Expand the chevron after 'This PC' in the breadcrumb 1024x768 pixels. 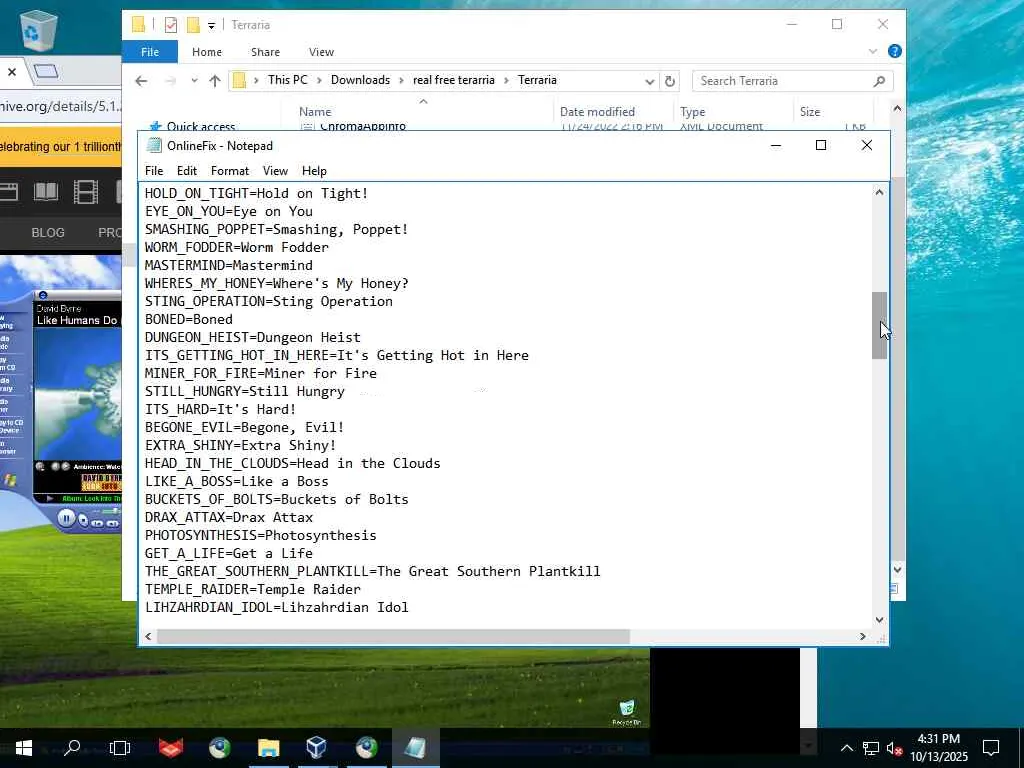click(x=319, y=80)
